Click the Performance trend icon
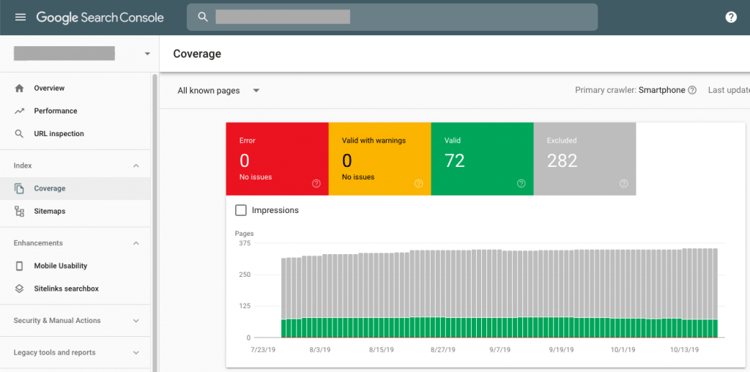Screen dimensions: 750x372 [x=19, y=111]
